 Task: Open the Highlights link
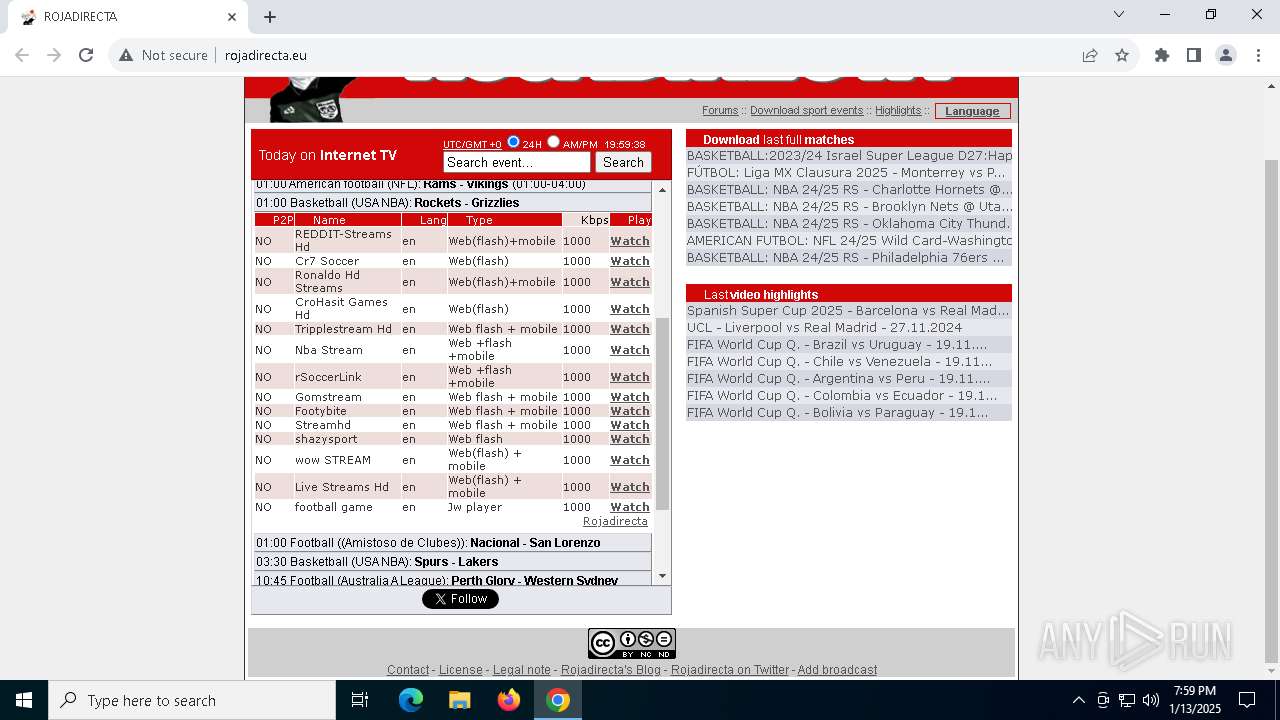(x=898, y=110)
